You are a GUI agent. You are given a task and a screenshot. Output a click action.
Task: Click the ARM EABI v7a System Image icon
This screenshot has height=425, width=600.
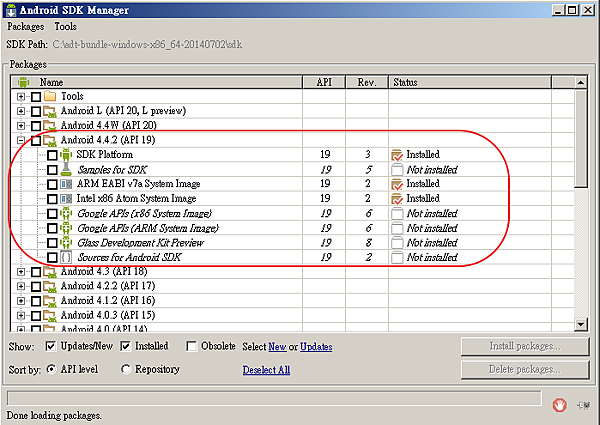coord(66,184)
